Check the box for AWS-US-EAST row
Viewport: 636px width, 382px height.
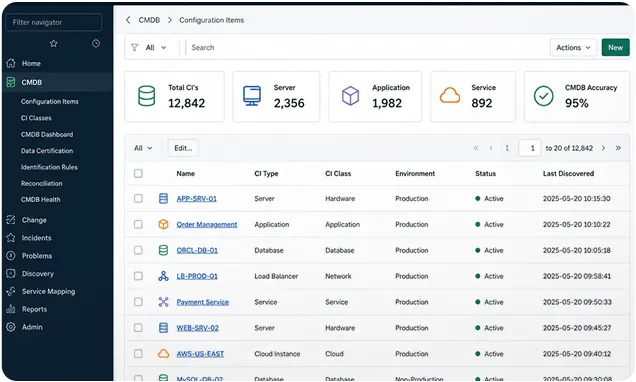[x=138, y=354]
